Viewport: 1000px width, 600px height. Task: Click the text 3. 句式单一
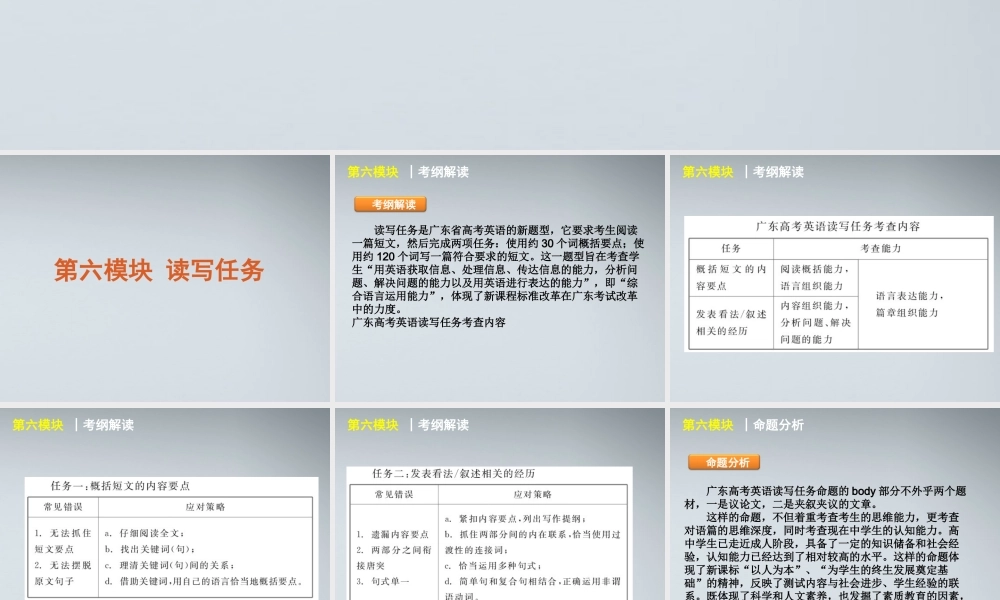[x=383, y=582]
